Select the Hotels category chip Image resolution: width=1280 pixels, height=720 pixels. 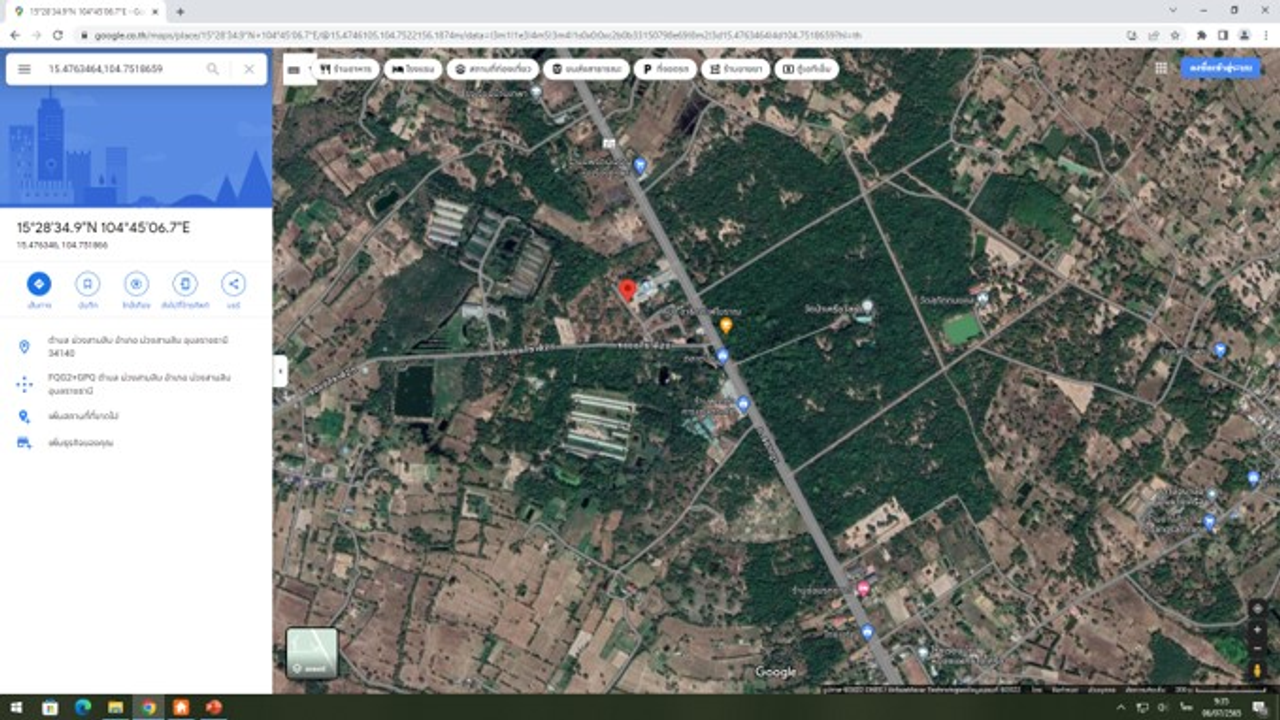point(413,69)
